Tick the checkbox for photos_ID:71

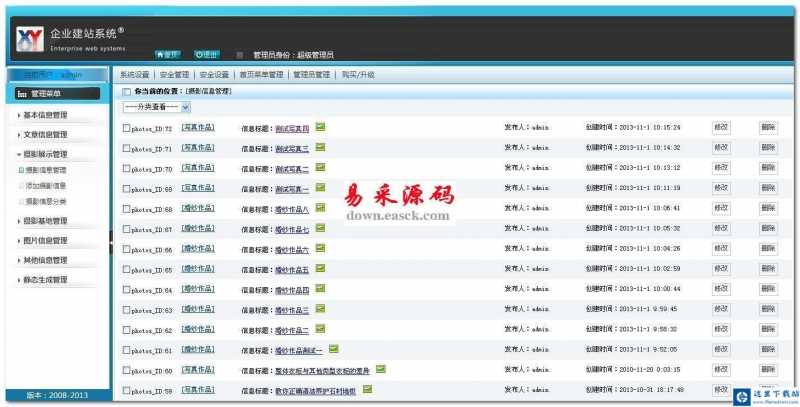pyautogui.click(x=126, y=148)
